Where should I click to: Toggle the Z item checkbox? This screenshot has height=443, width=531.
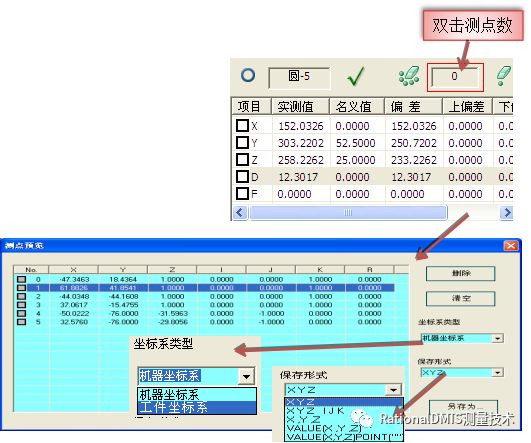click(x=242, y=160)
